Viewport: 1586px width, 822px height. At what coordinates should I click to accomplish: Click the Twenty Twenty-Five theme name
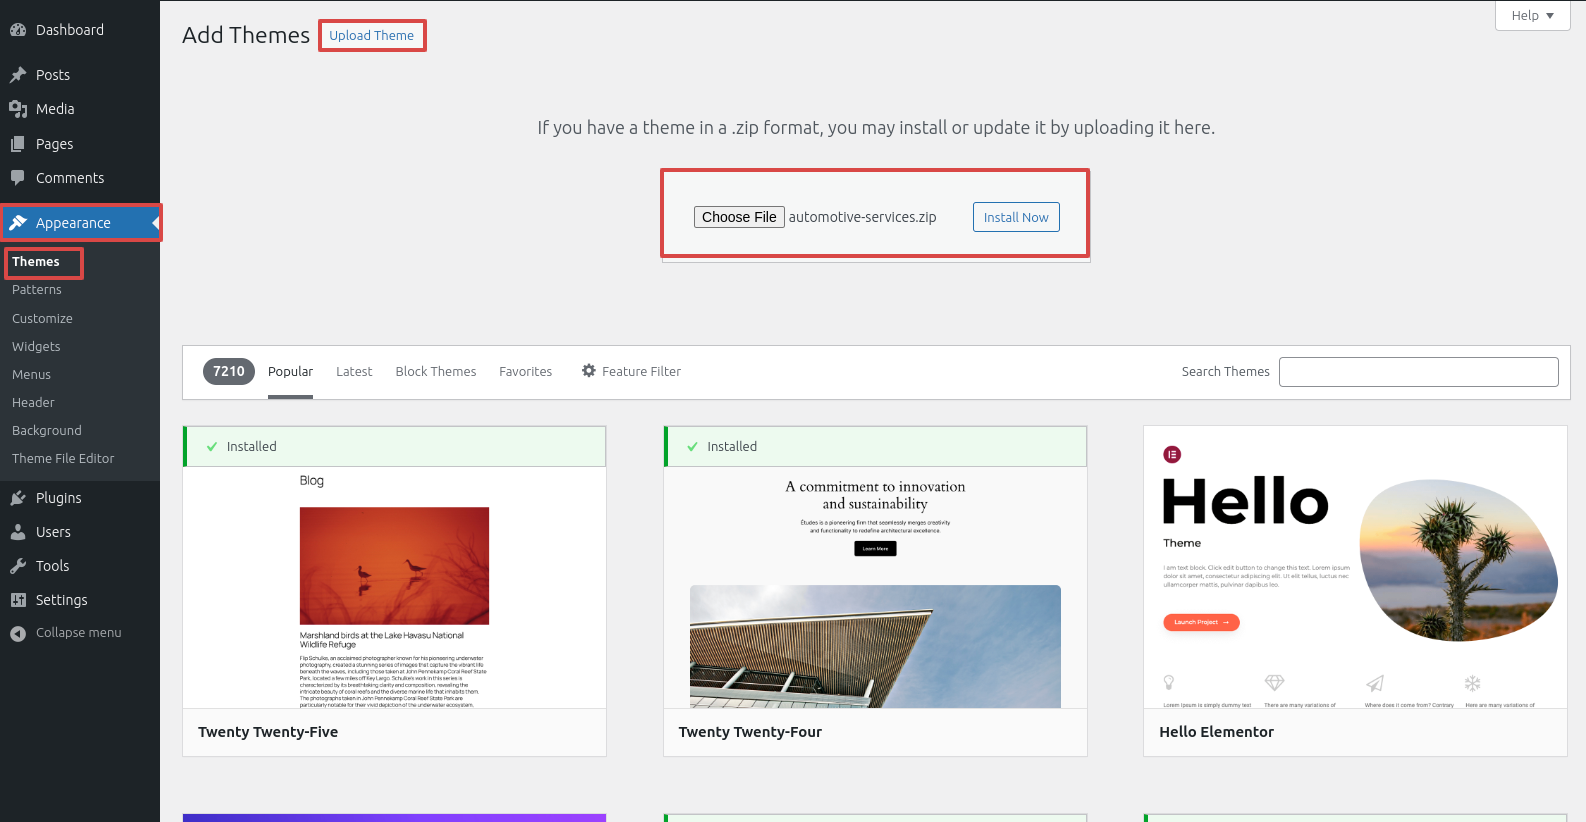pyautogui.click(x=268, y=732)
